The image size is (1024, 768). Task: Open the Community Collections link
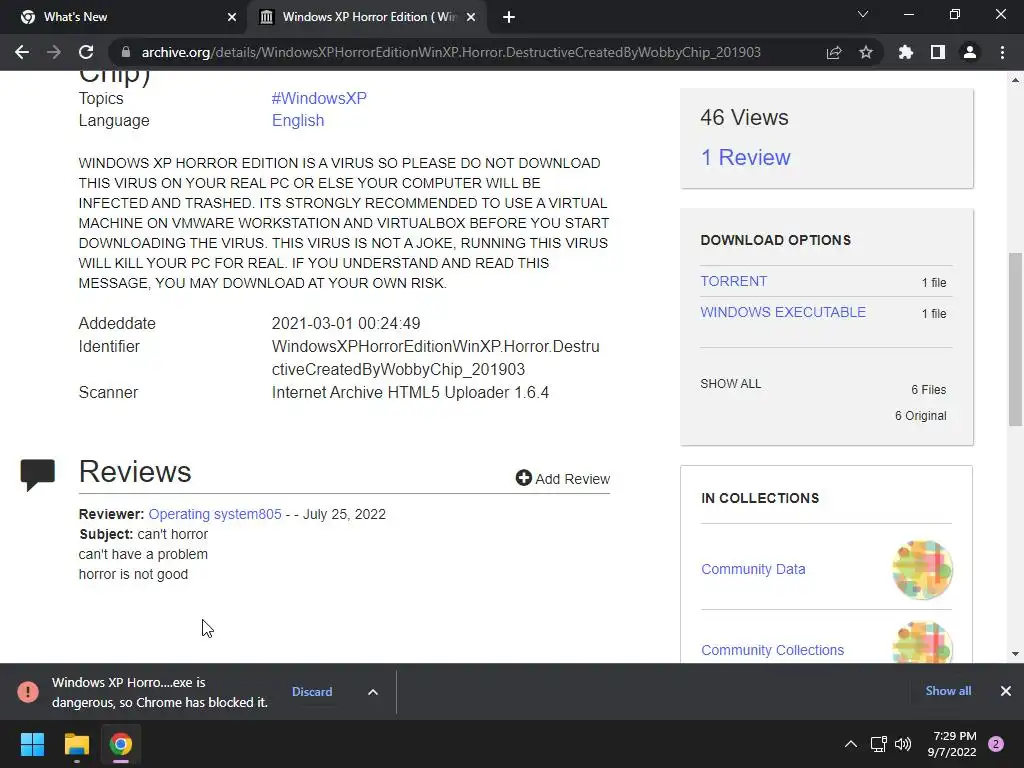point(773,650)
